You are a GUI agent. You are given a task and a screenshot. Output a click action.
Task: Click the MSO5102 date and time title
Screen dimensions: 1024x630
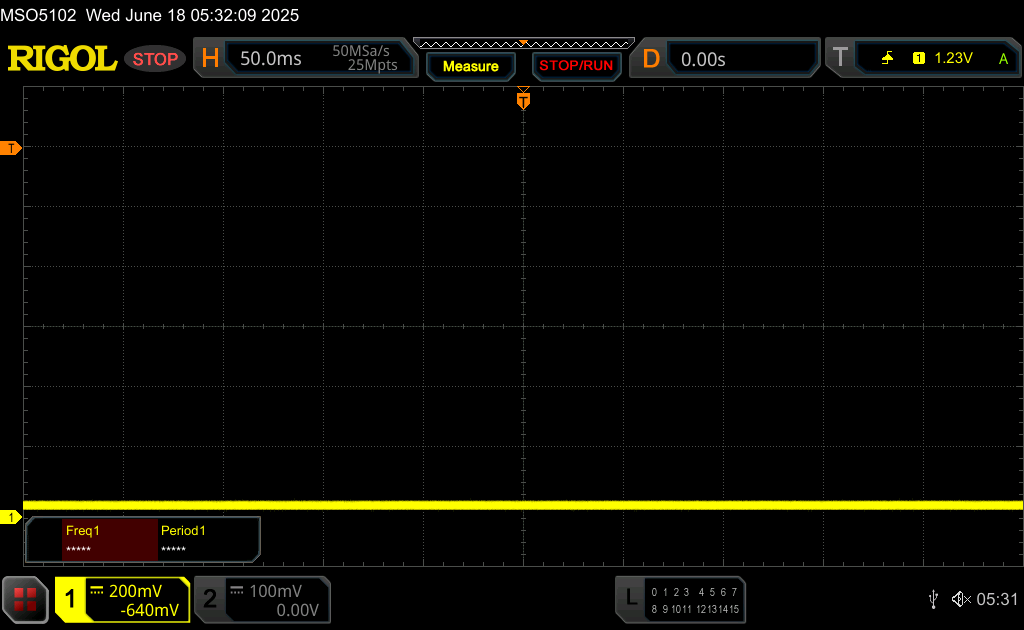coord(150,15)
